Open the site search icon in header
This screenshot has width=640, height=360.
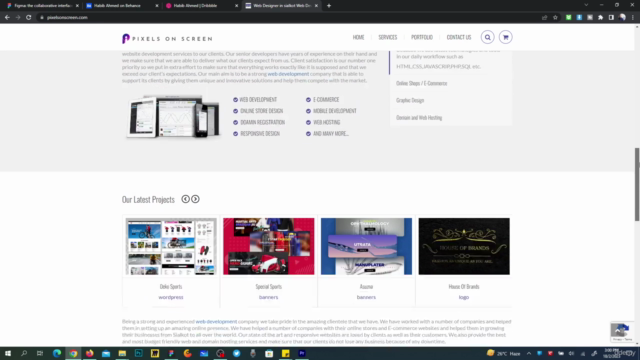pyautogui.click(x=487, y=37)
